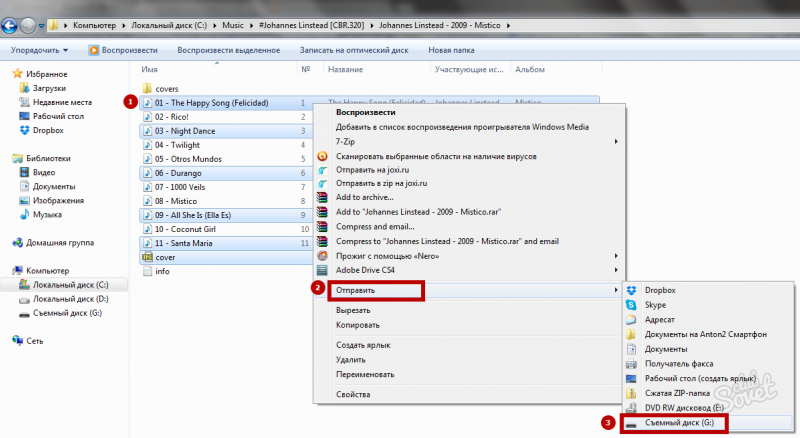Open the Отправить submenu
Image resolution: width=800 pixels, height=438 pixels.
(469, 290)
